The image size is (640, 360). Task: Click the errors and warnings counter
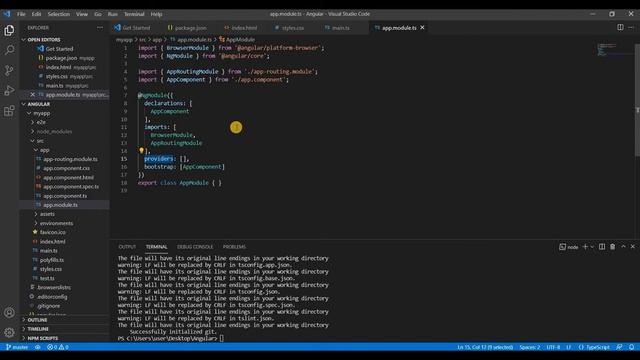pos(58,347)
